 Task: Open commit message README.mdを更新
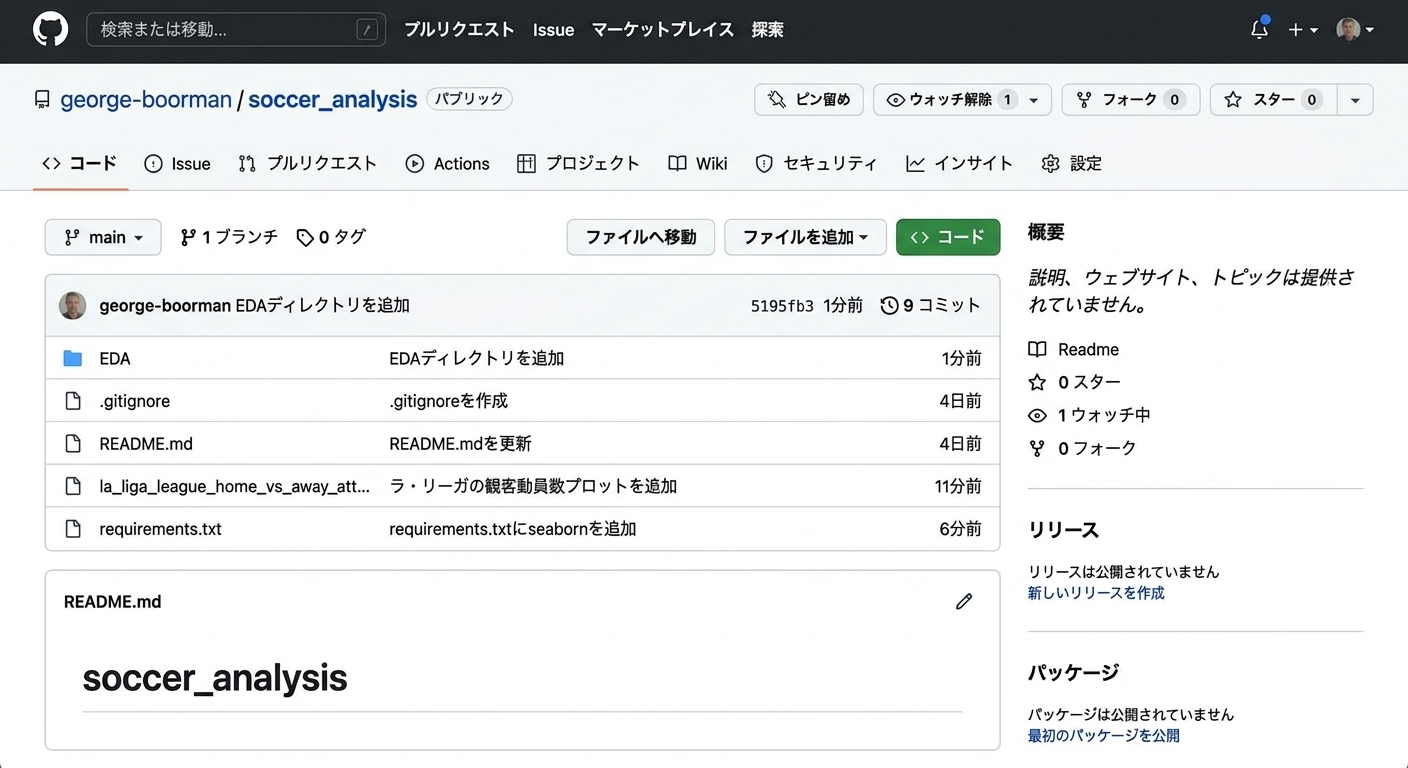pos(461,443)
